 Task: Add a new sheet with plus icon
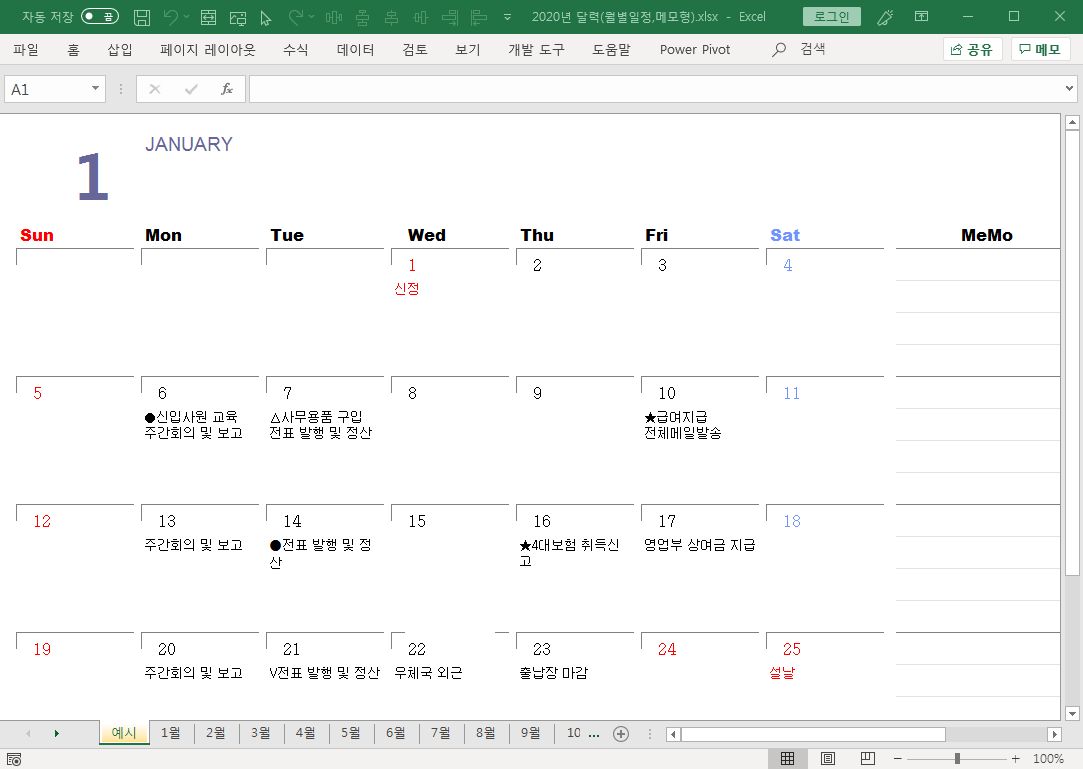tap(620, 733)
